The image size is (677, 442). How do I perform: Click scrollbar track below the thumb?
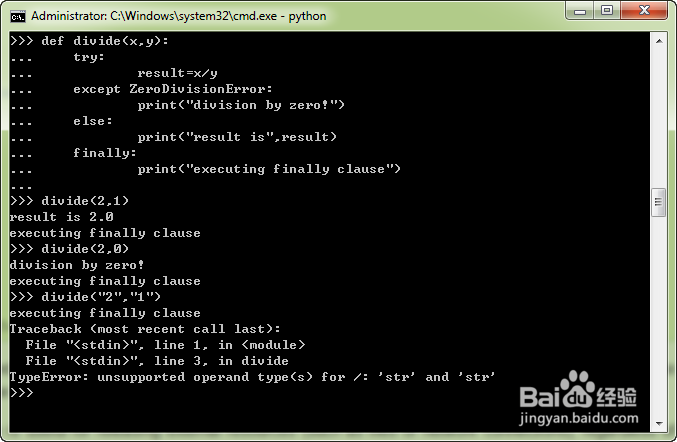pos(659,316)
